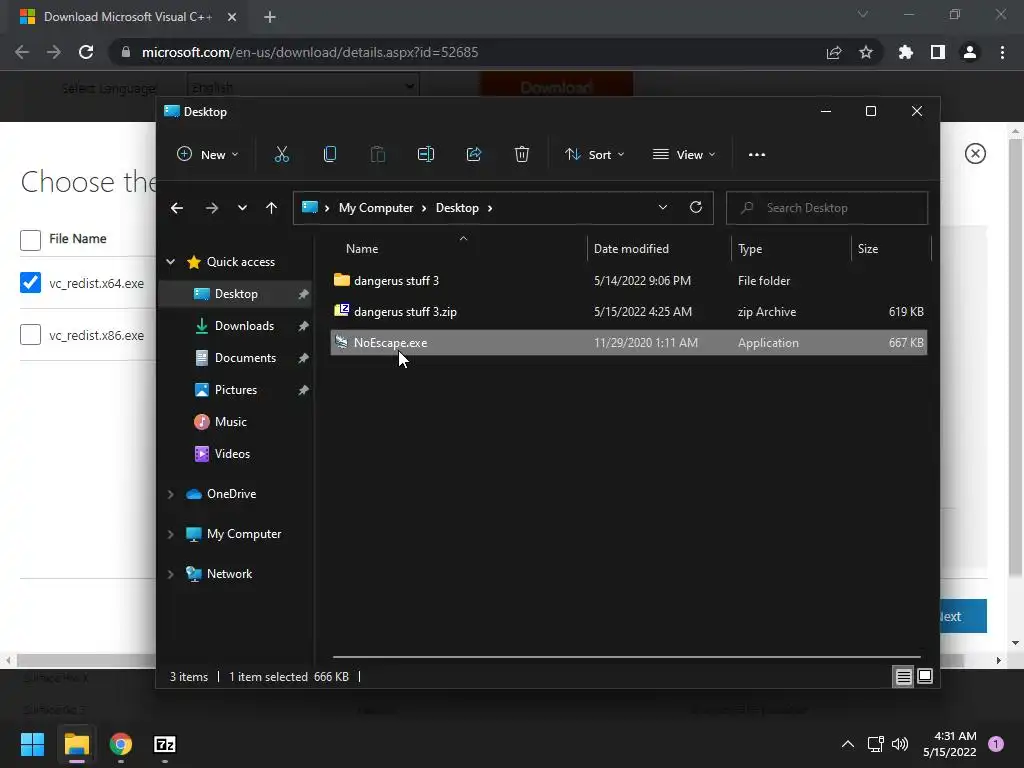
Task: Select Pictures in the Quick access sidebar
Action: 236,390
